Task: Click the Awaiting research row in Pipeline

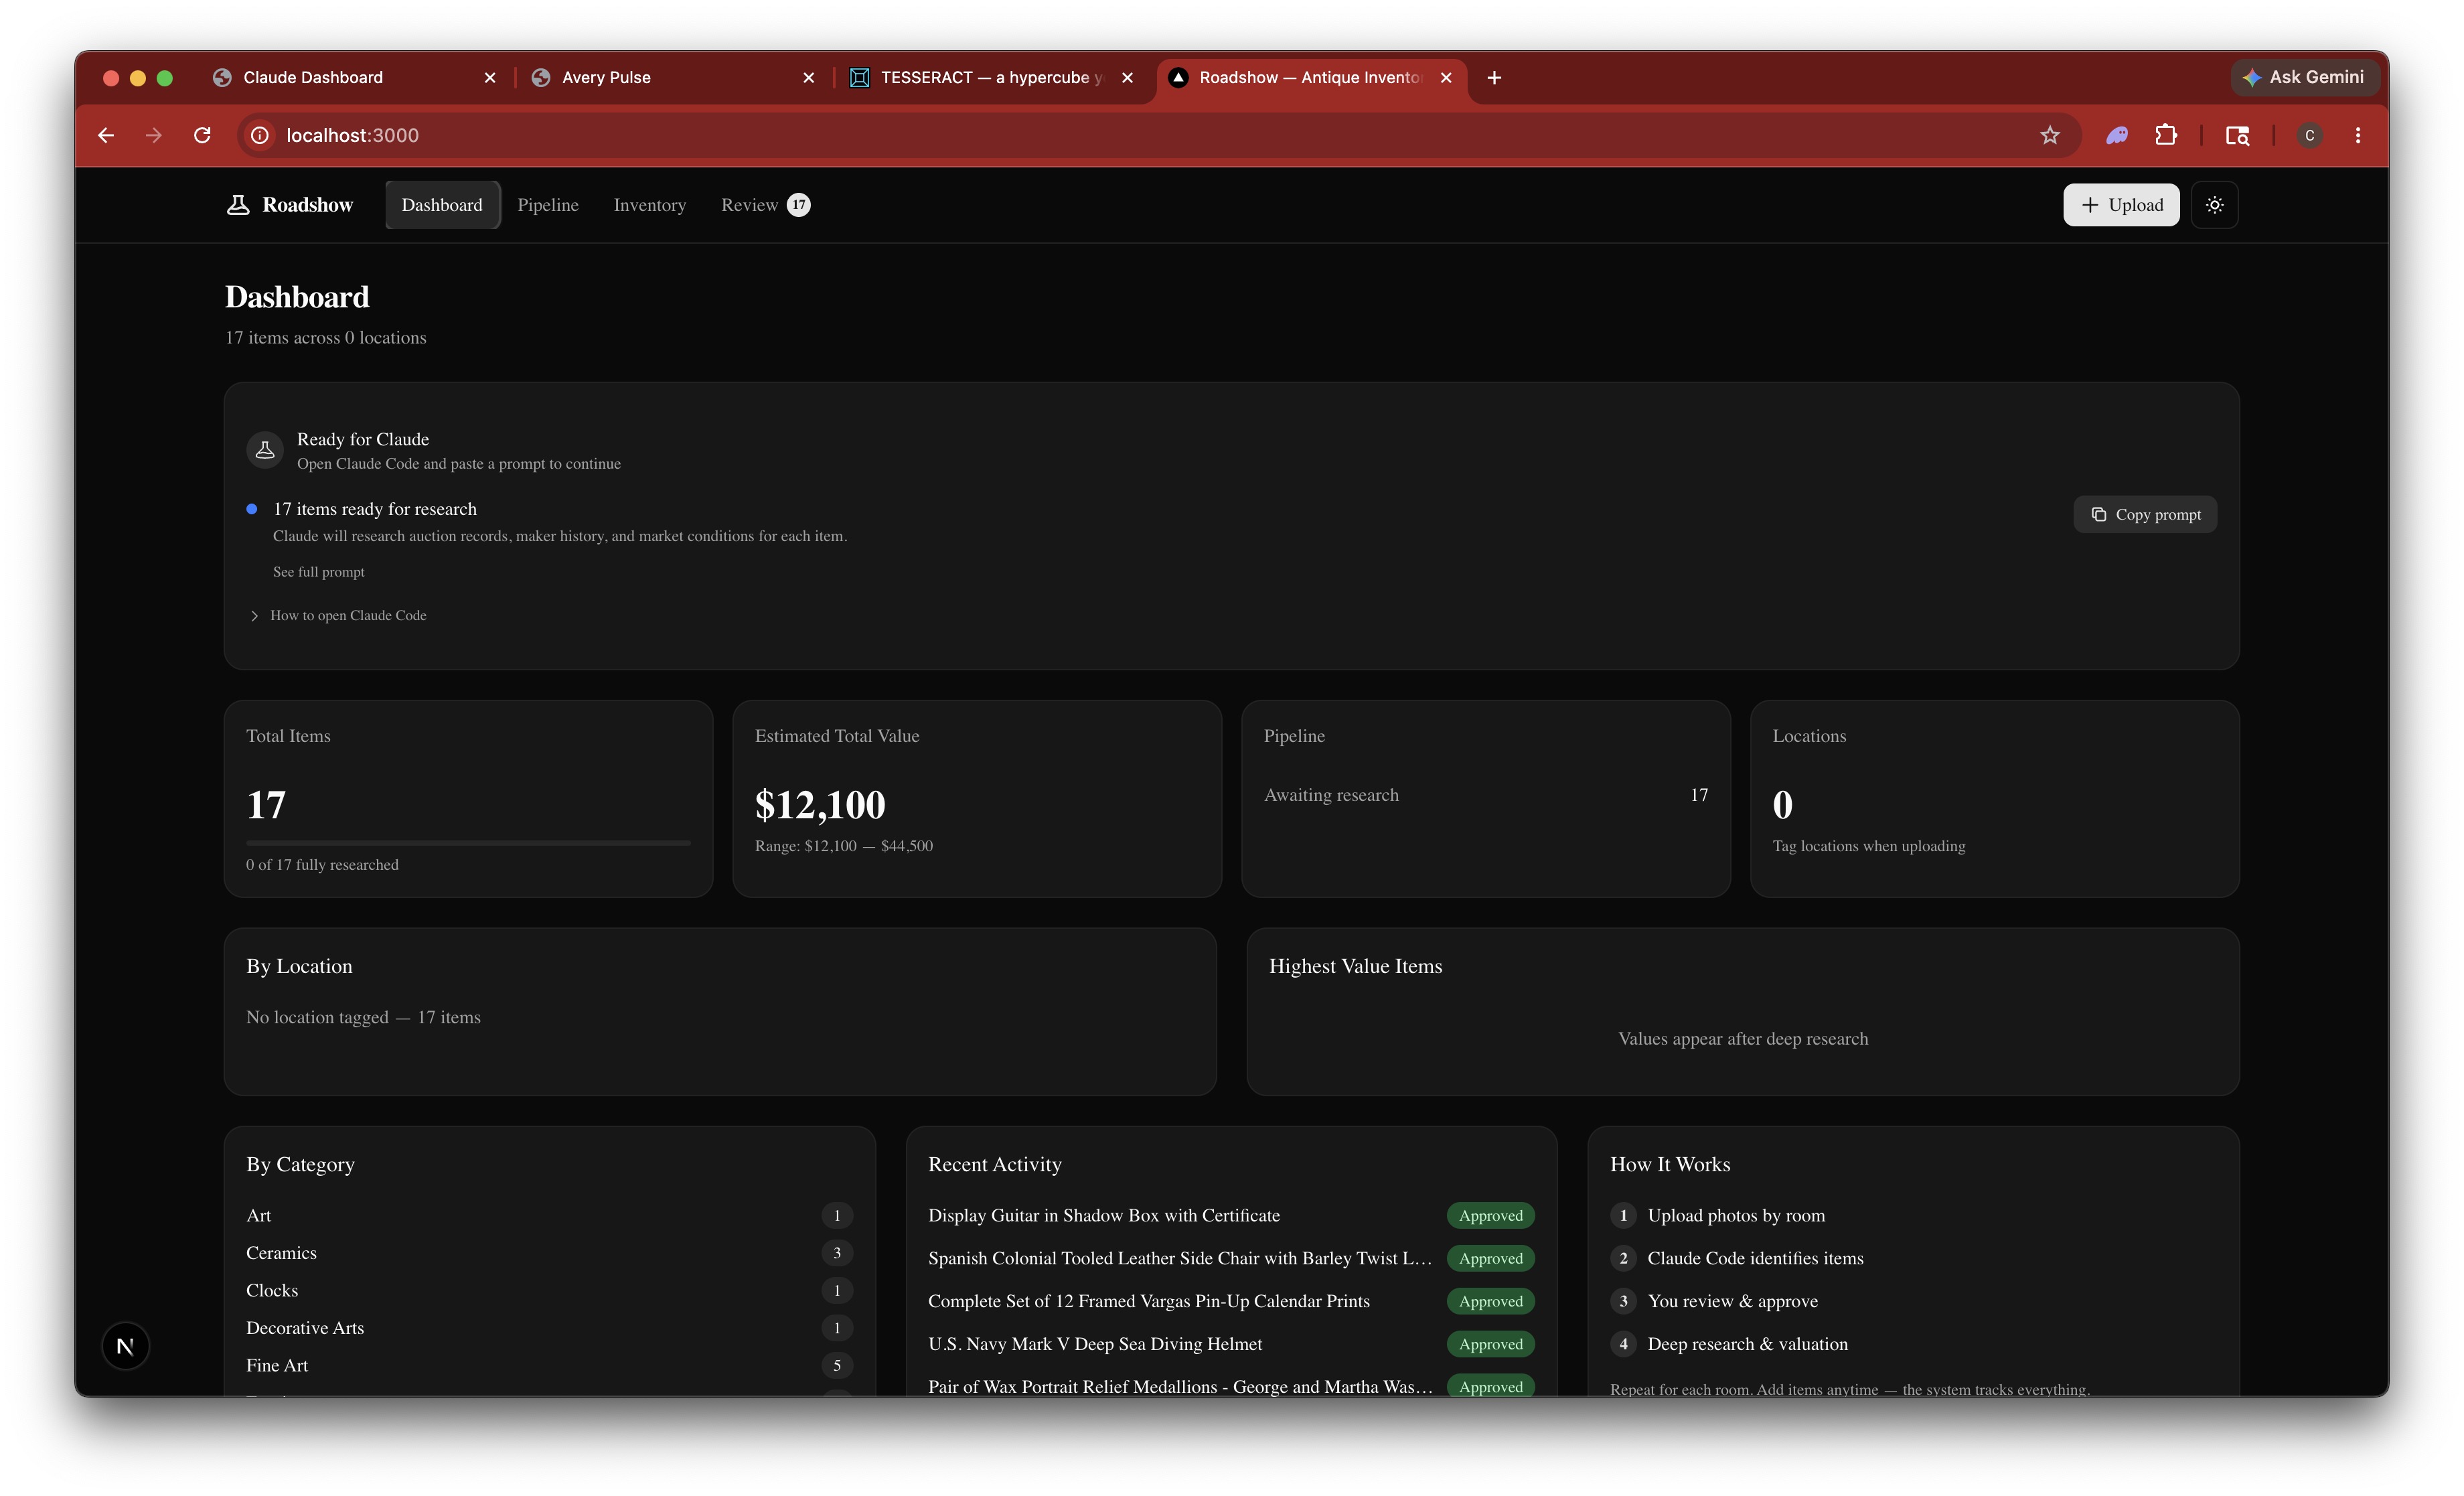Action: click(1485, 795)
